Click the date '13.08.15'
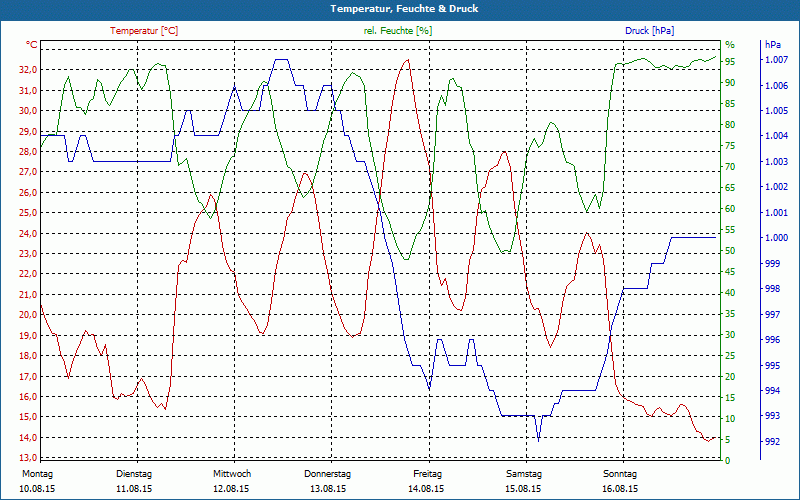The image size is (800, 500). (328, 489)
